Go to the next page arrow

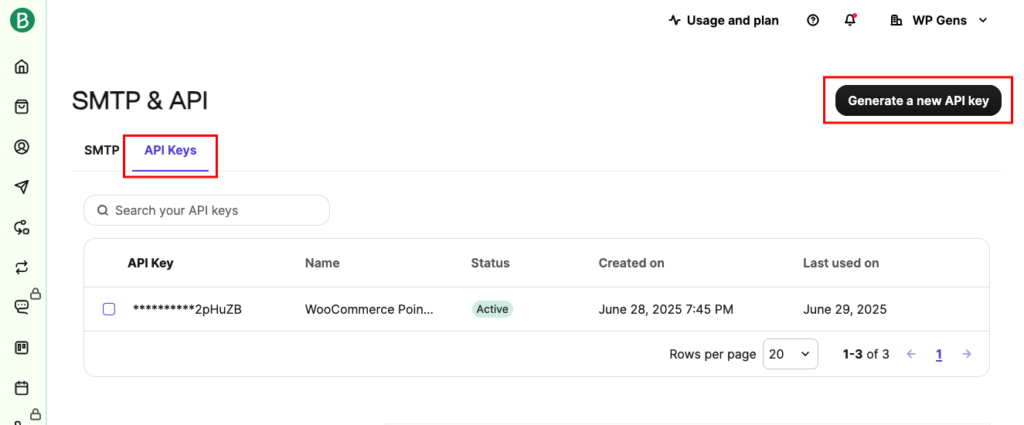pyautogui.click(x=967, y=354)
